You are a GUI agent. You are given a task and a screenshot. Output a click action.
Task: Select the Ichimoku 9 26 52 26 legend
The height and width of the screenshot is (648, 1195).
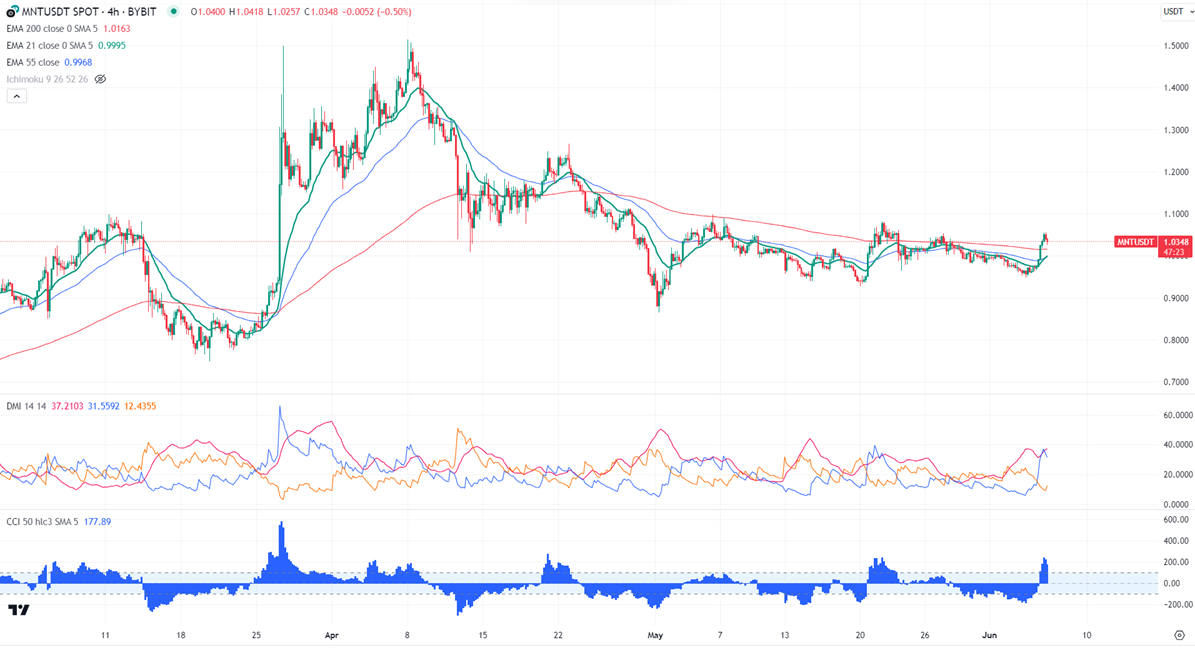pyautogui.click(x=46, y=79)
